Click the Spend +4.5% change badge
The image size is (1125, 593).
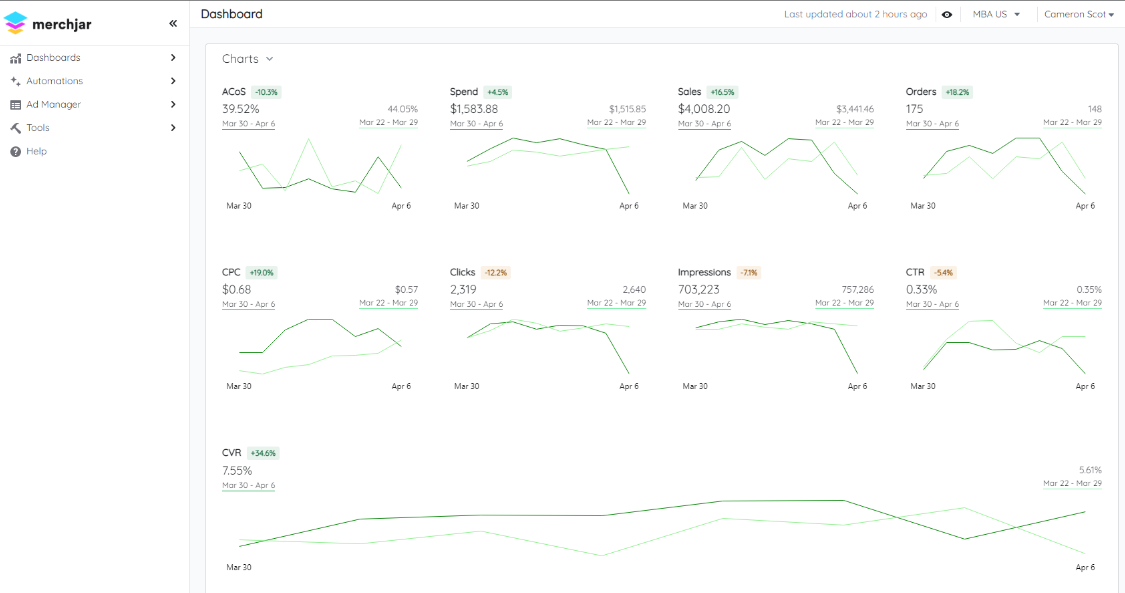tap(497, 92)
